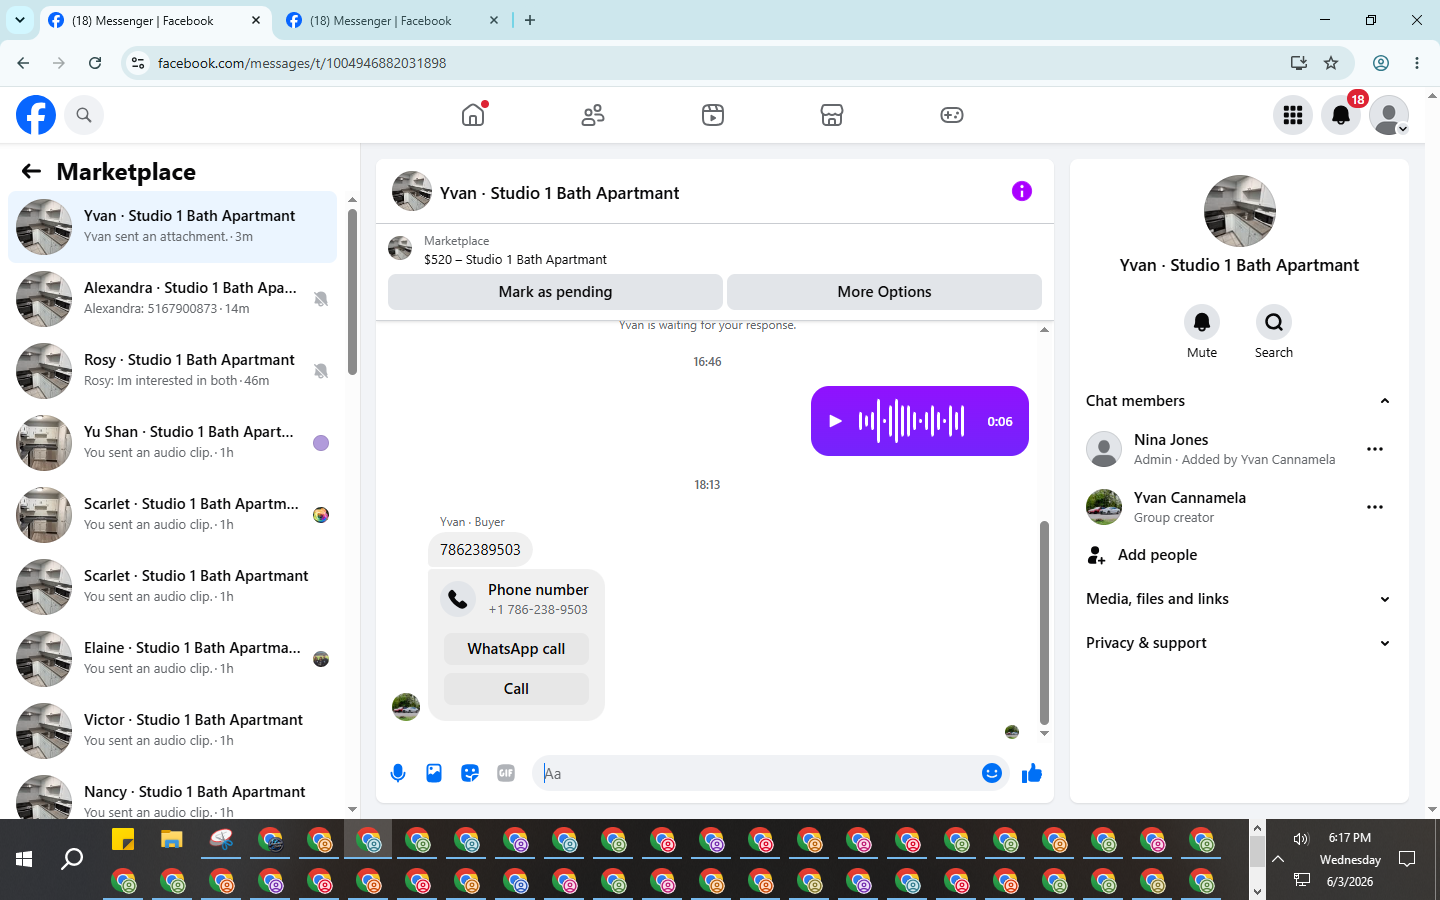
Task: Open the notifications bell with 18 badge
Action: pos(1341,115)
